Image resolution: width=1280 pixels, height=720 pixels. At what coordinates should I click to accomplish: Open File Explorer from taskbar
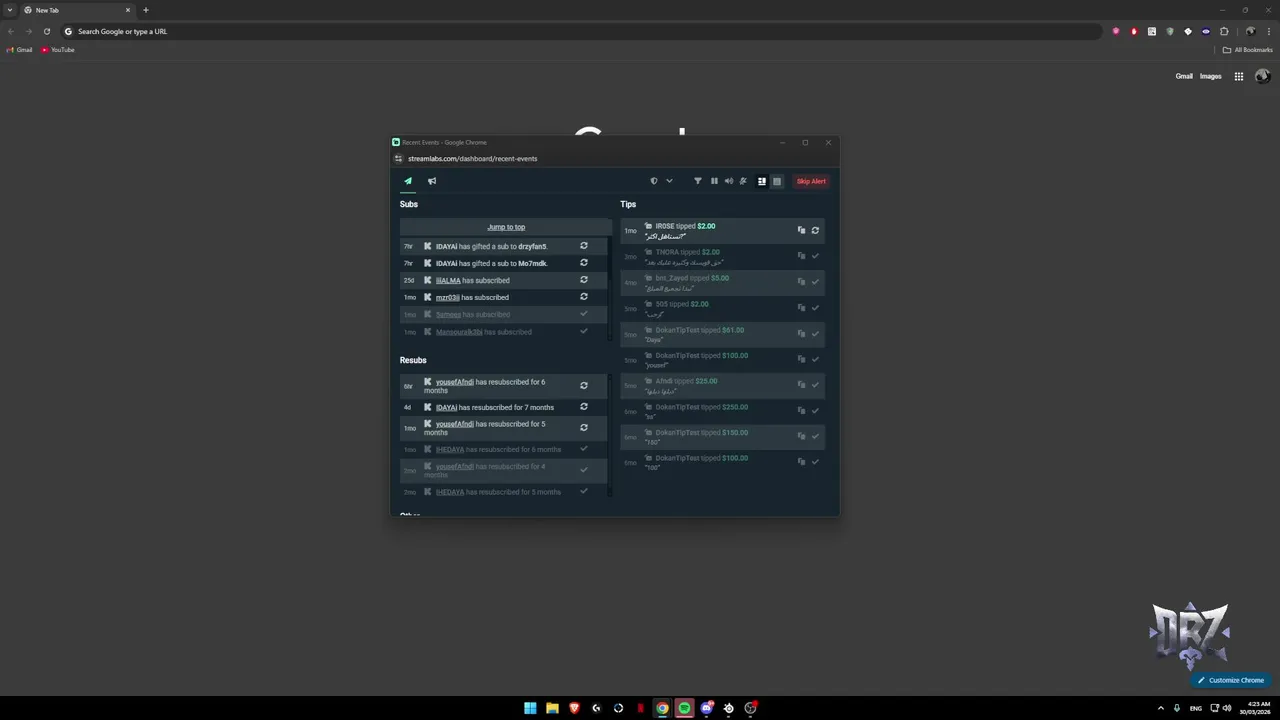click(552, 708)
